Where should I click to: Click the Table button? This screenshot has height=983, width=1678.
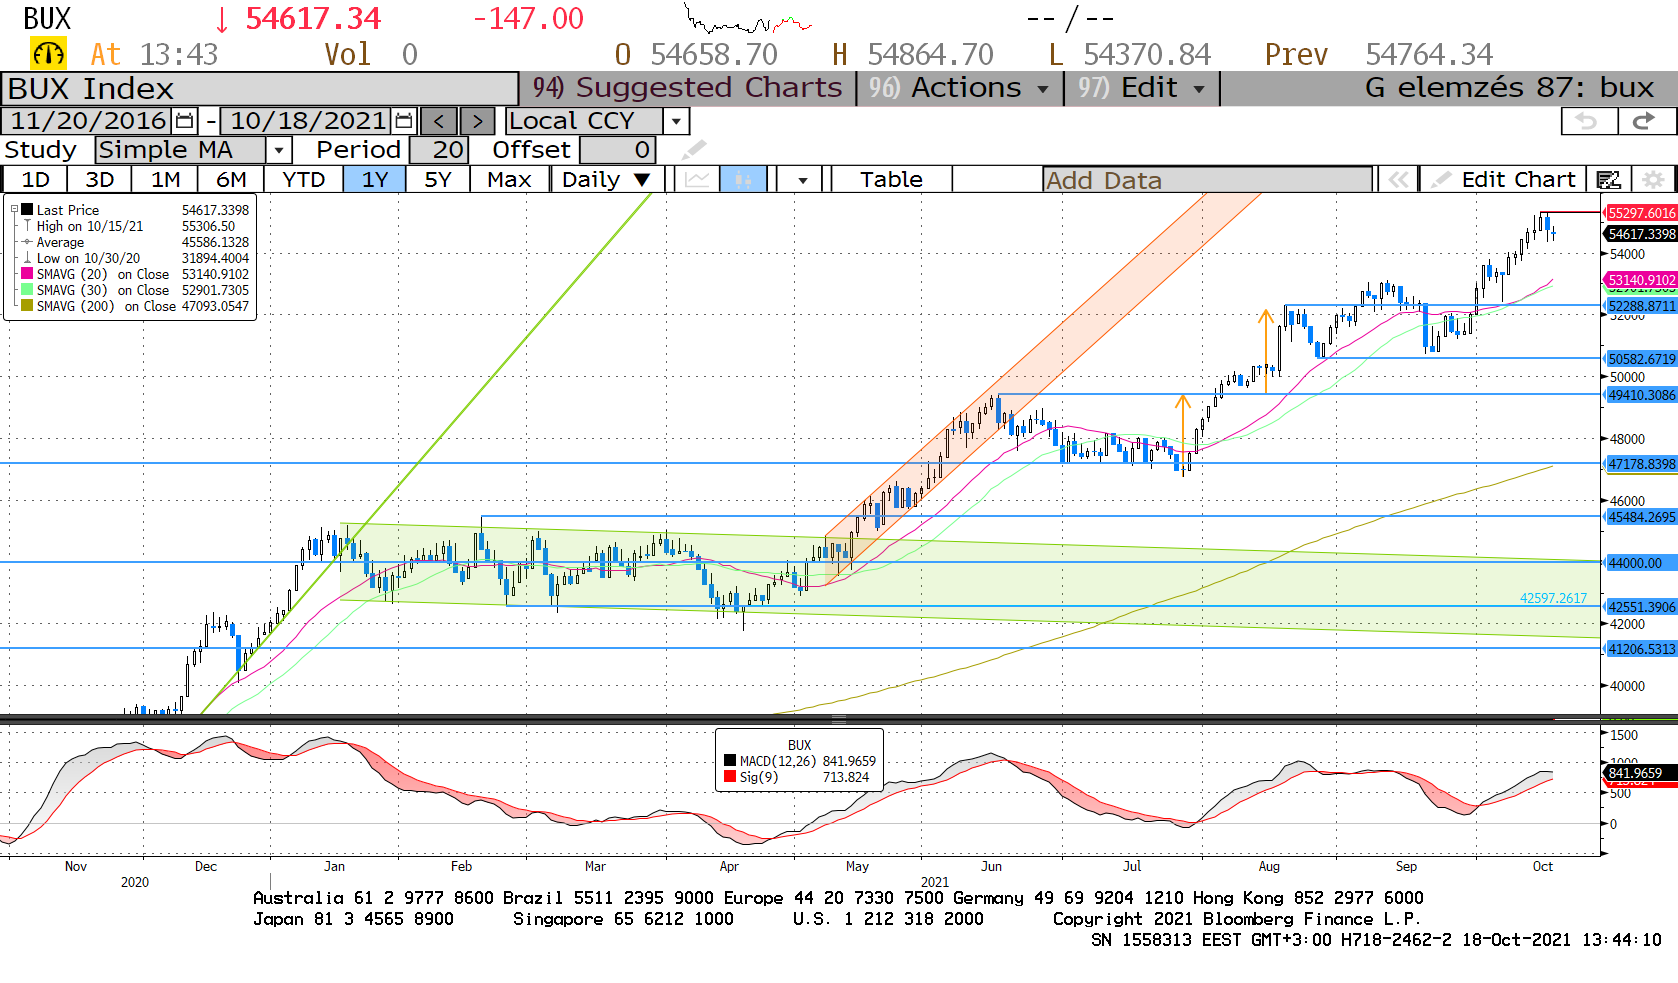[891, 180]
